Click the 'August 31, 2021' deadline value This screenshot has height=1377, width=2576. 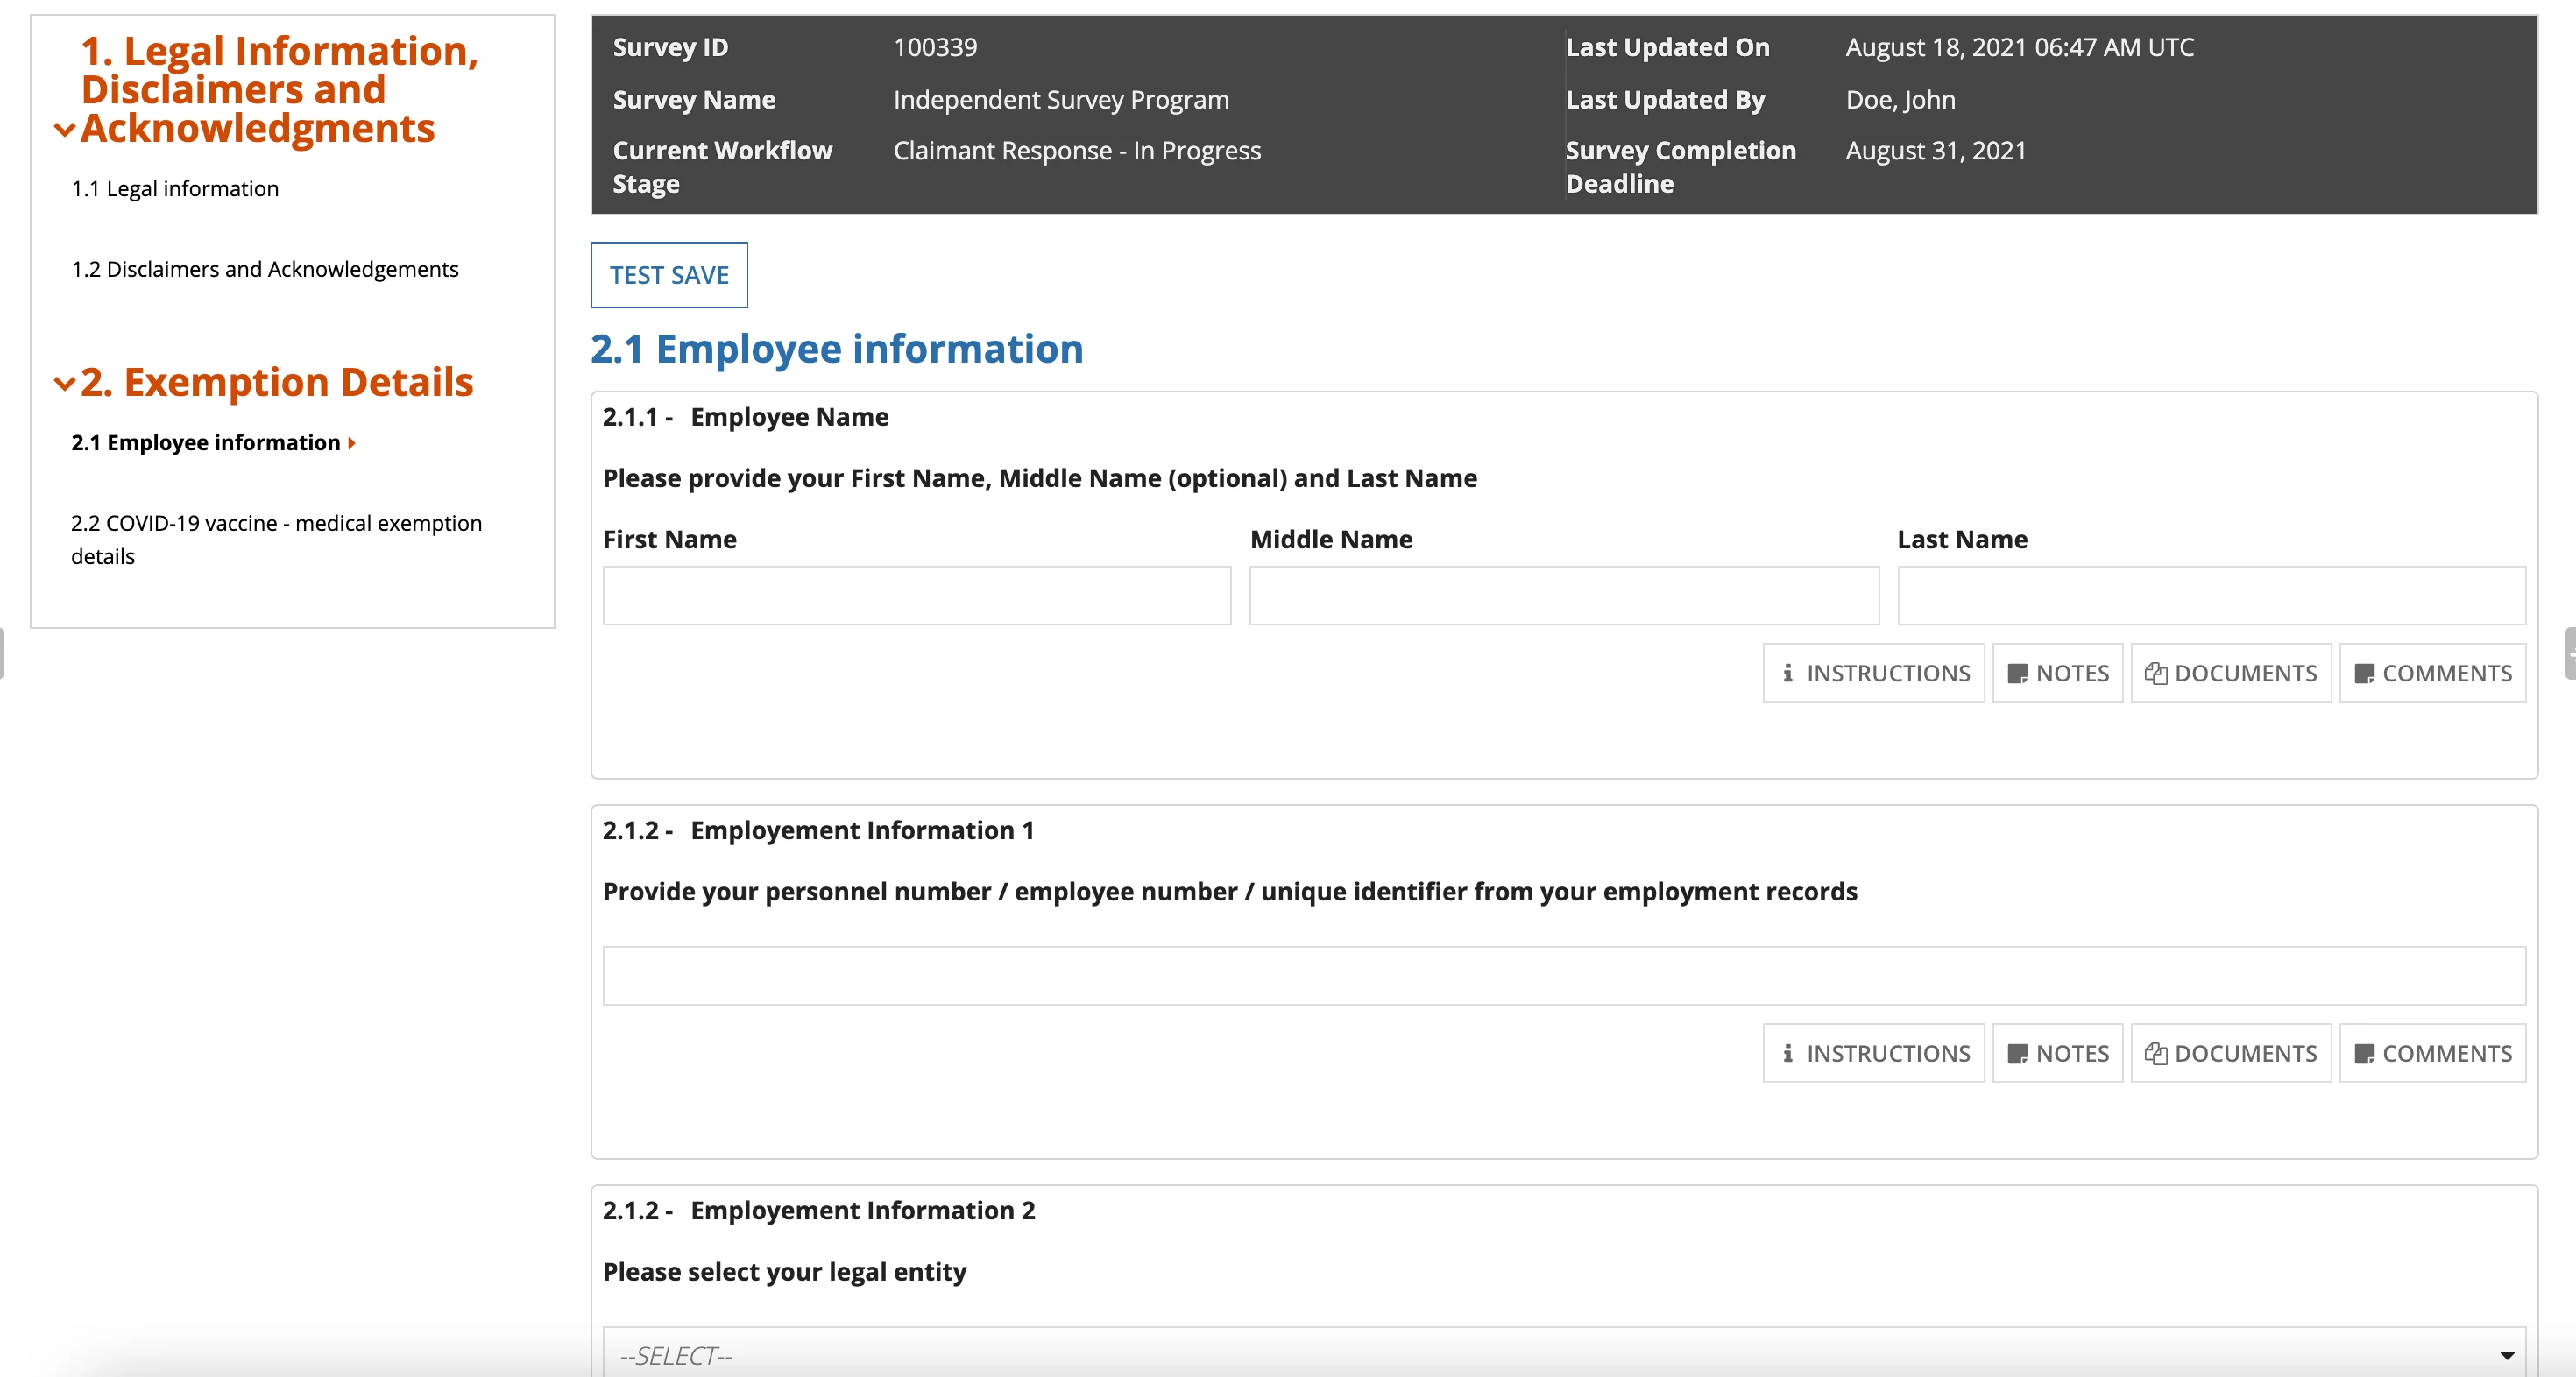point(1936,151)
